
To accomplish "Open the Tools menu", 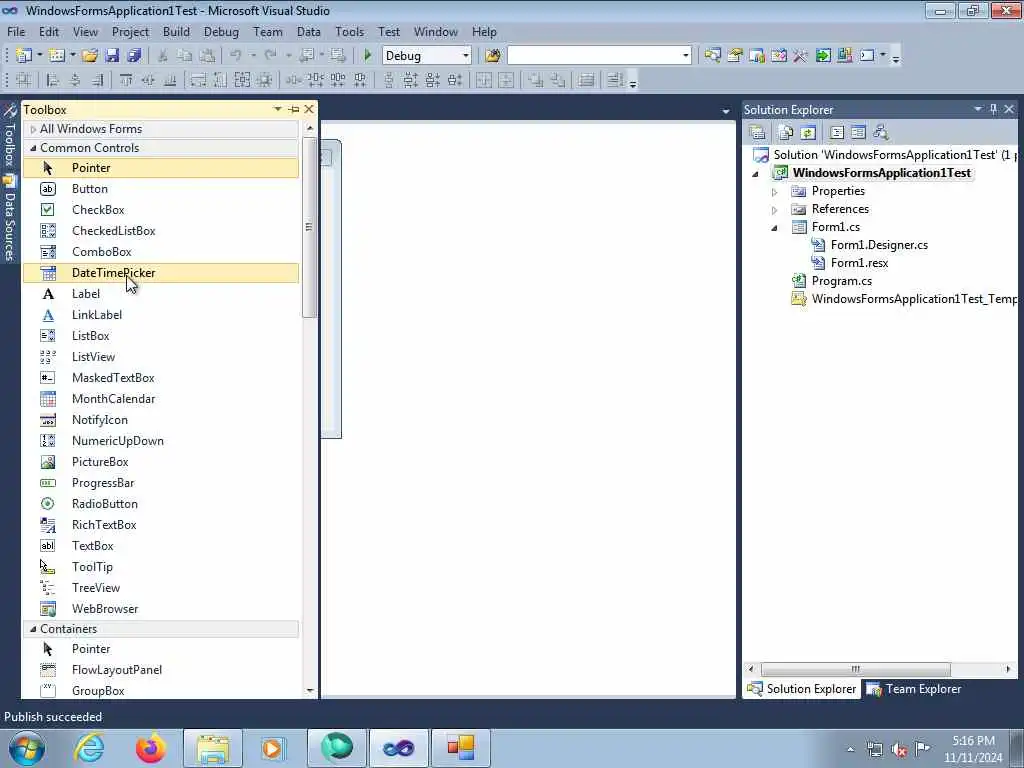I will click(349, 32).
